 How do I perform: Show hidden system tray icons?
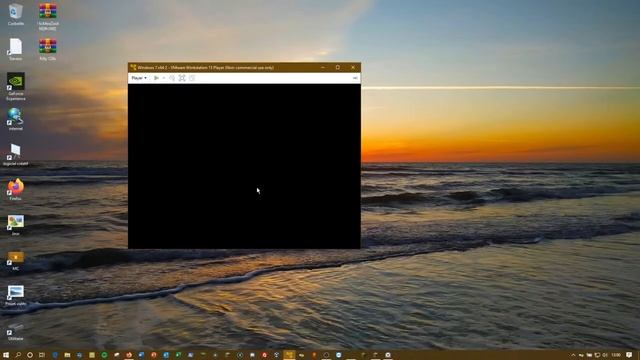(x=573, y=355)
